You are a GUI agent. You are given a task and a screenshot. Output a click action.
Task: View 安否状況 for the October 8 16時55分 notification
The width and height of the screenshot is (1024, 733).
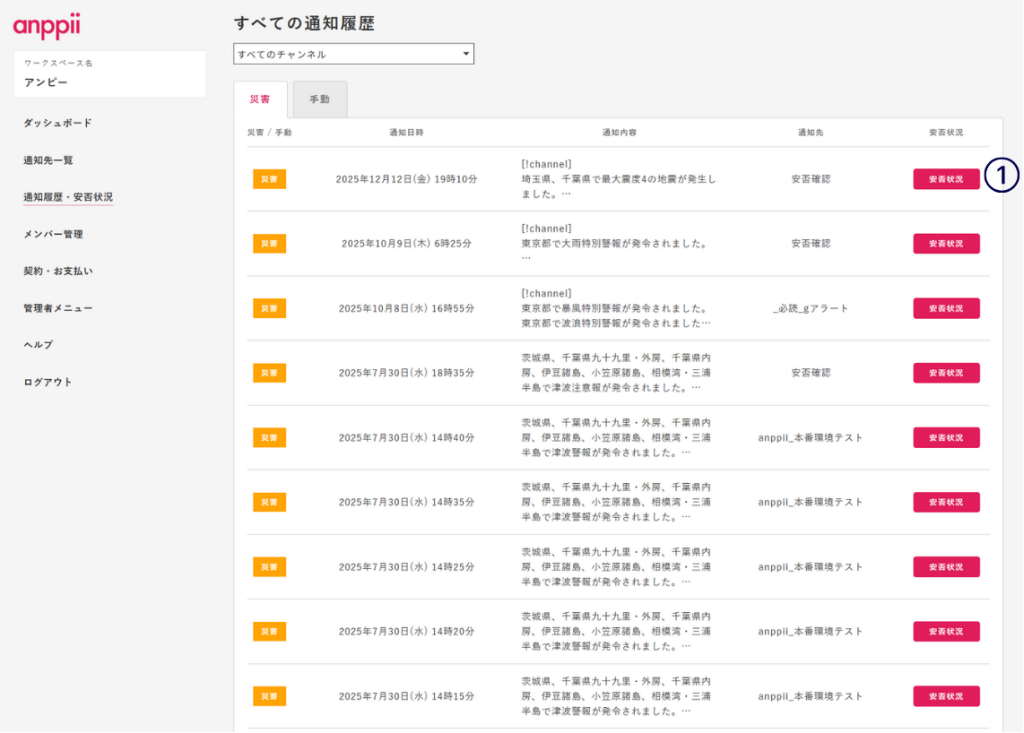(x=945, y=308)
